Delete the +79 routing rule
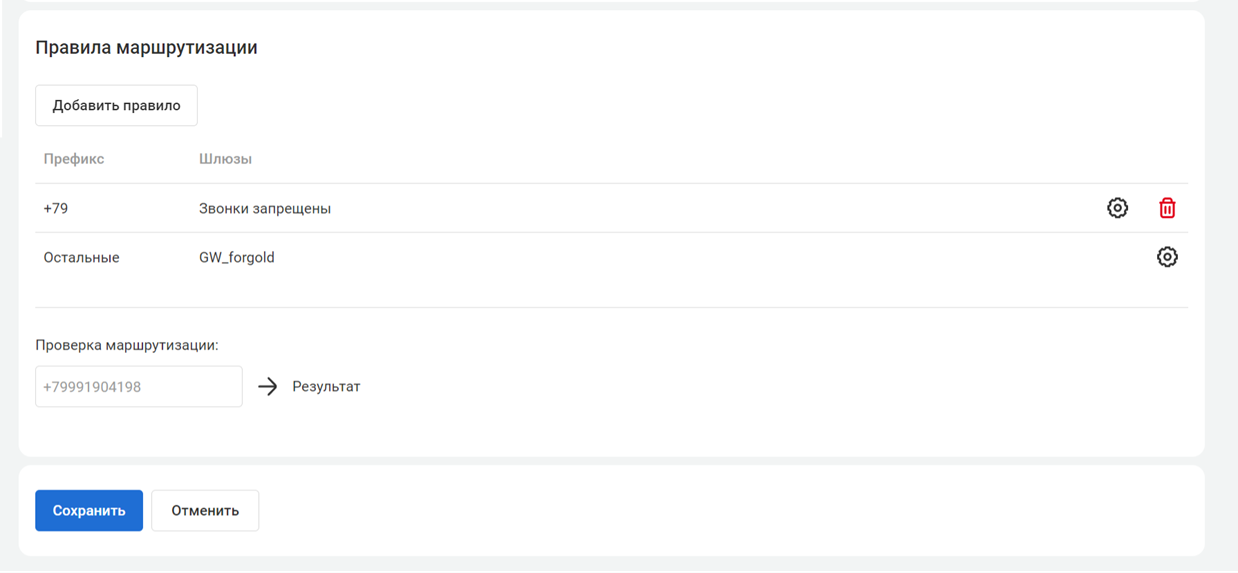The image size is (1238, 573). click(1167, 208)
